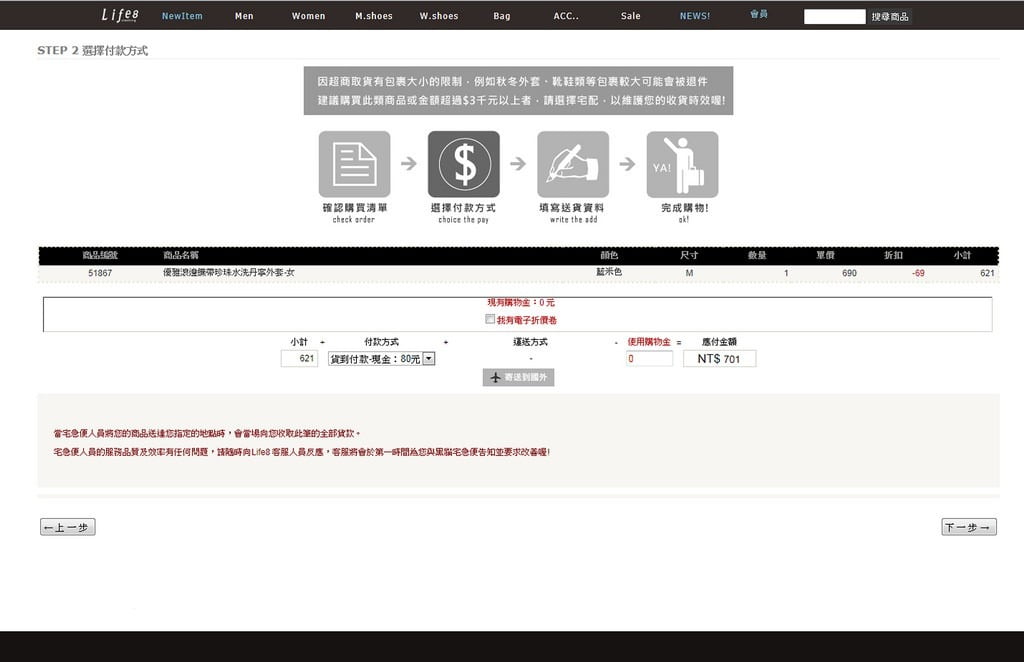The width and height of the screenshot is (1024, 662).
Task: Focus the product search text box
Action: click(x=834, y=17)
